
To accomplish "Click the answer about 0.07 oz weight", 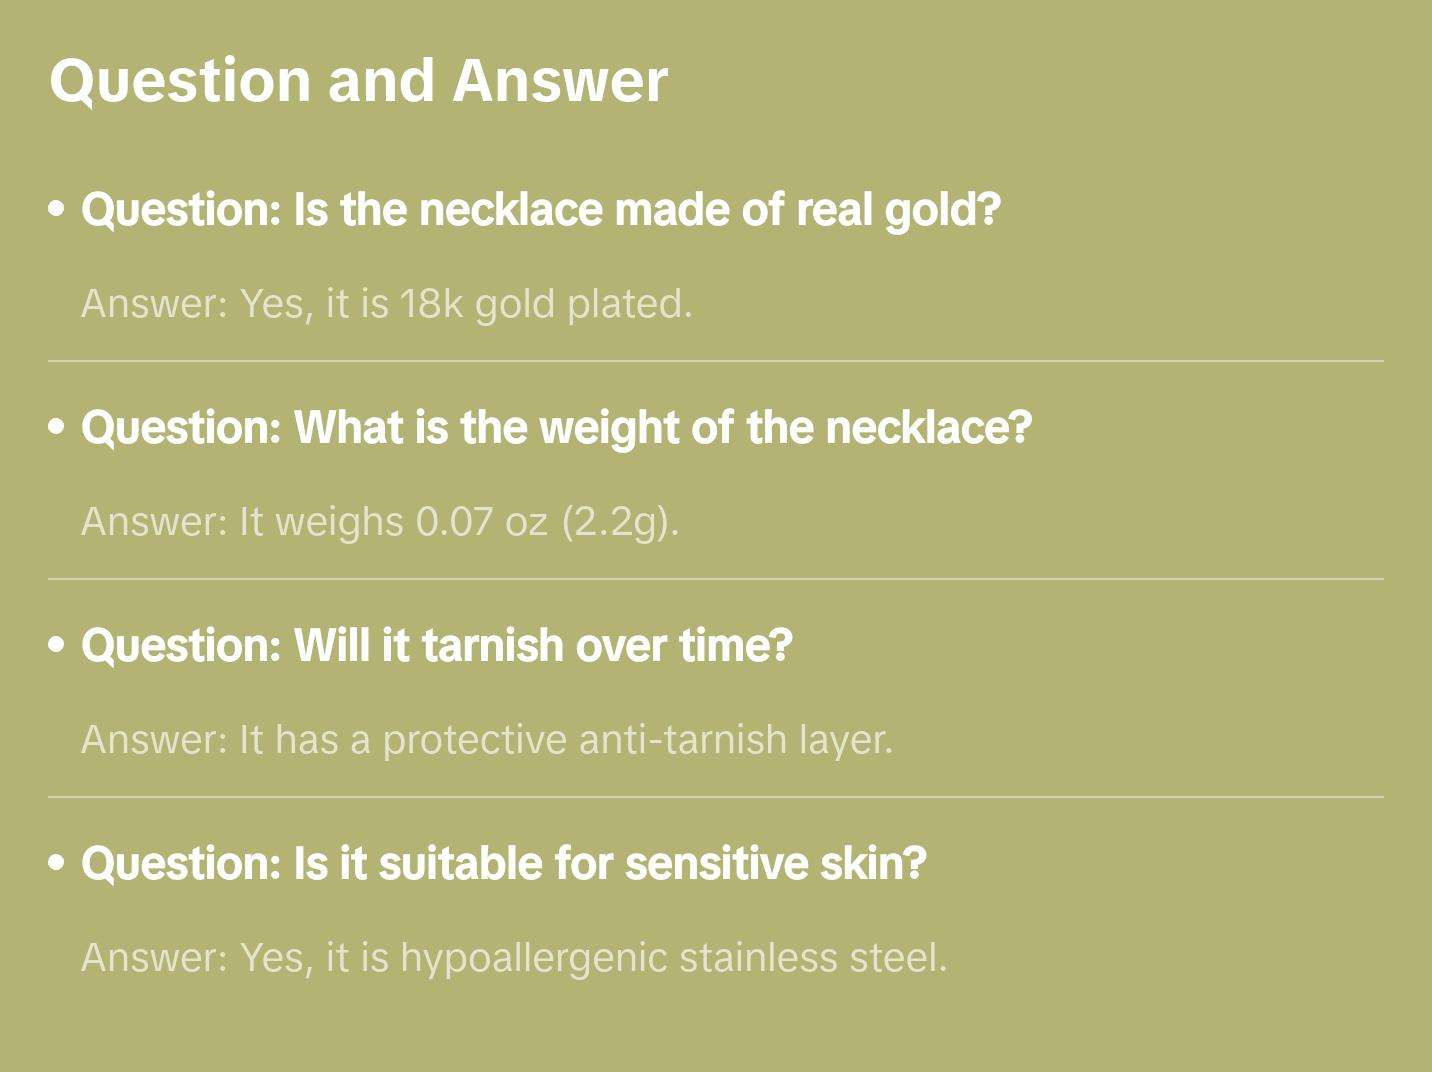I will 380,522.
